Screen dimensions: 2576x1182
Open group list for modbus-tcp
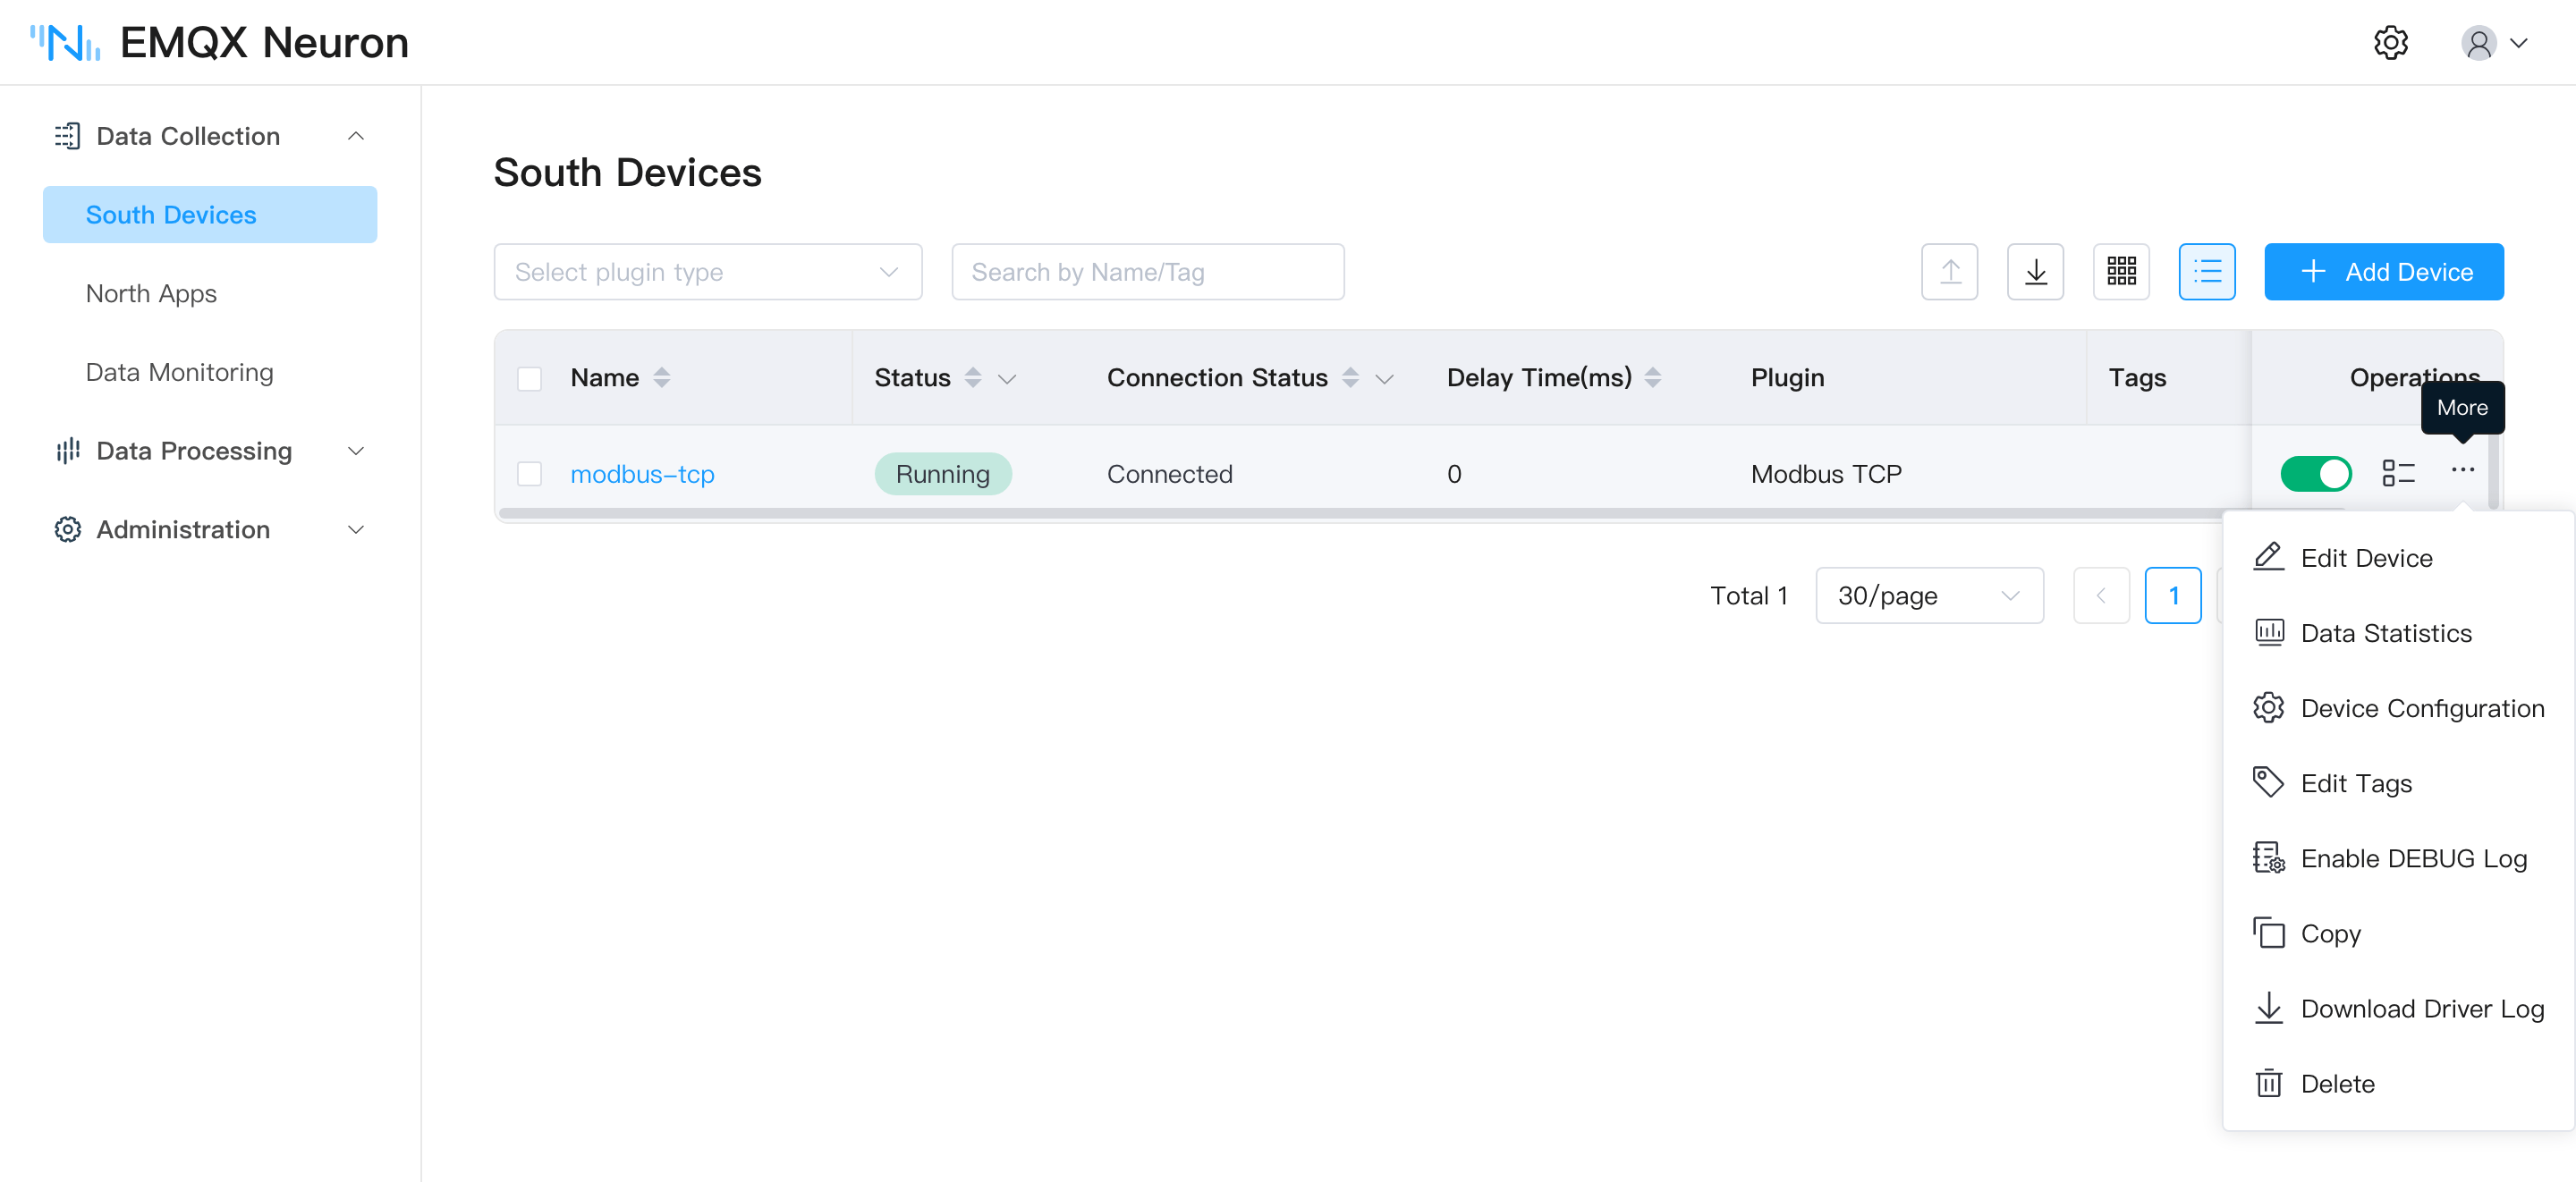click(2398, 473)
